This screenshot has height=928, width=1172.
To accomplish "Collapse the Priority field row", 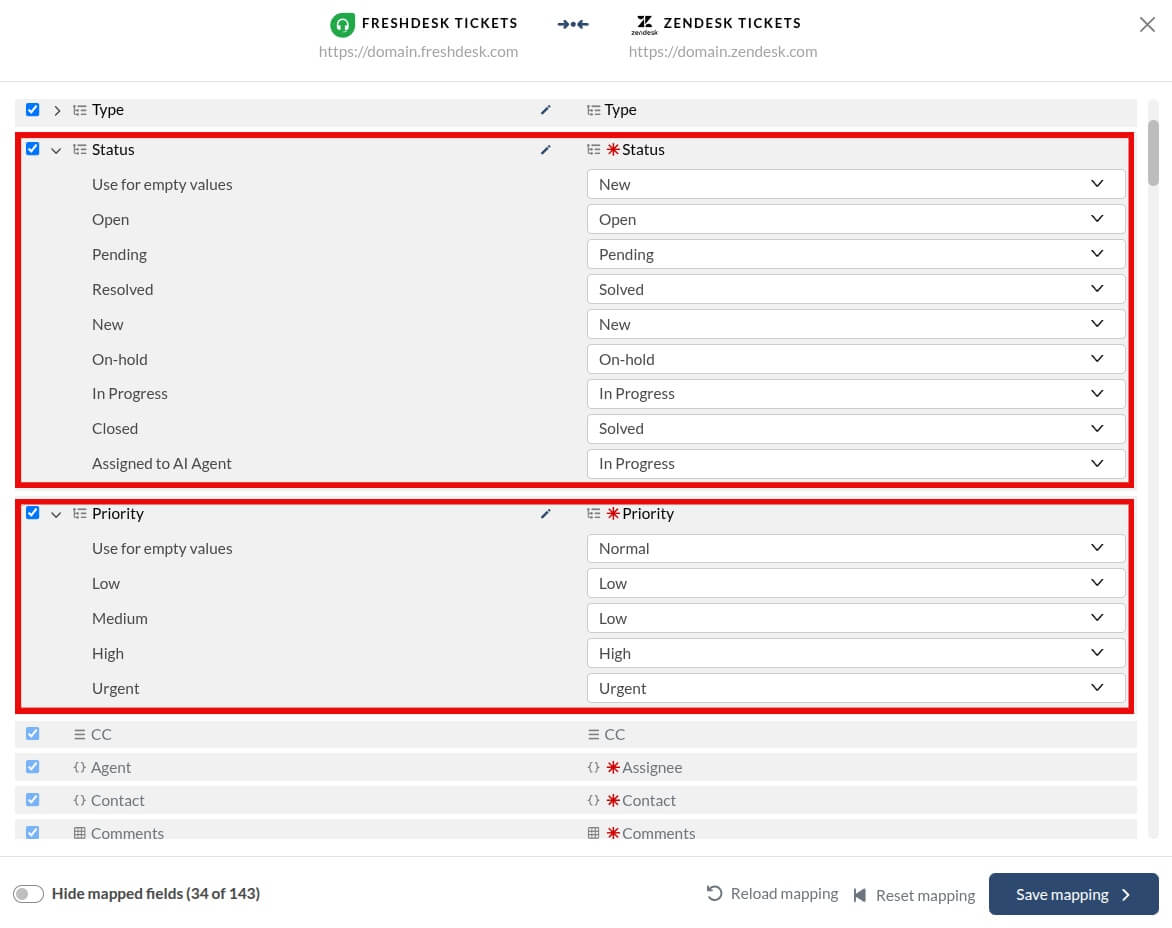I will click(x=56, y=514).
